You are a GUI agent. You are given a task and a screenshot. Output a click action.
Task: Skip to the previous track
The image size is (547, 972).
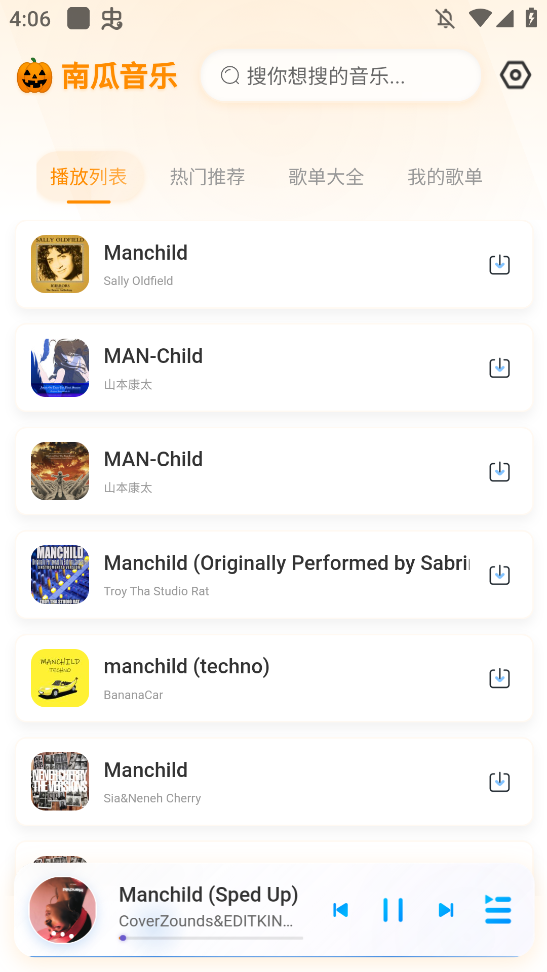[x=340, y=909]
